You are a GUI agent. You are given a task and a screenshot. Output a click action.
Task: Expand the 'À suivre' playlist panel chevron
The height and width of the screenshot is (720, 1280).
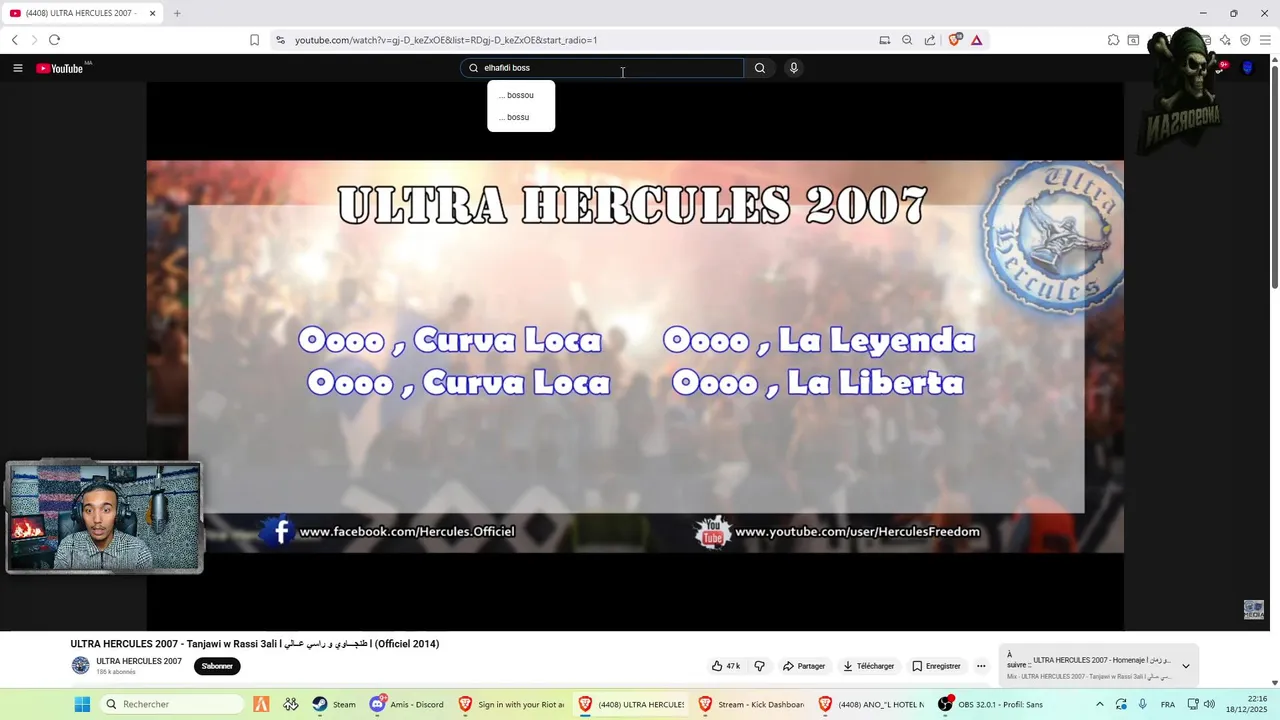[x=1186, y=666]
